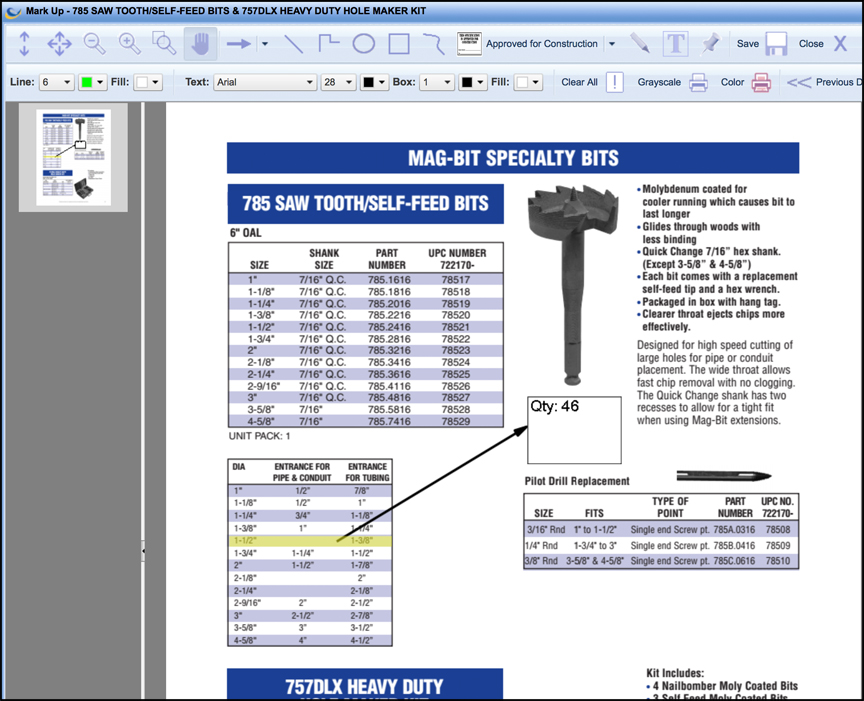The height and width of the screenshot is (701, 864).
Task: Select the arrow drawing tool
Action: click(x=239, y=44)
